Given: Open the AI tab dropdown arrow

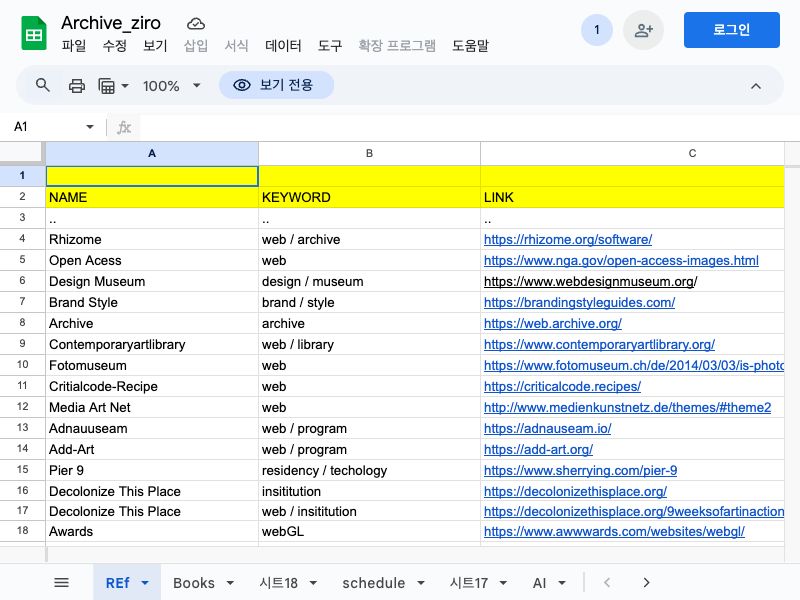Looking at the screenshot, I should tap(562, 583).
